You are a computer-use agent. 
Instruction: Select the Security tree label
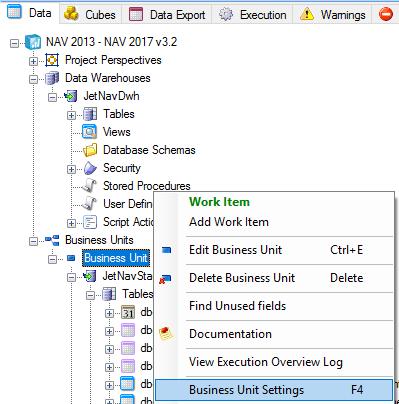[122, 168]
